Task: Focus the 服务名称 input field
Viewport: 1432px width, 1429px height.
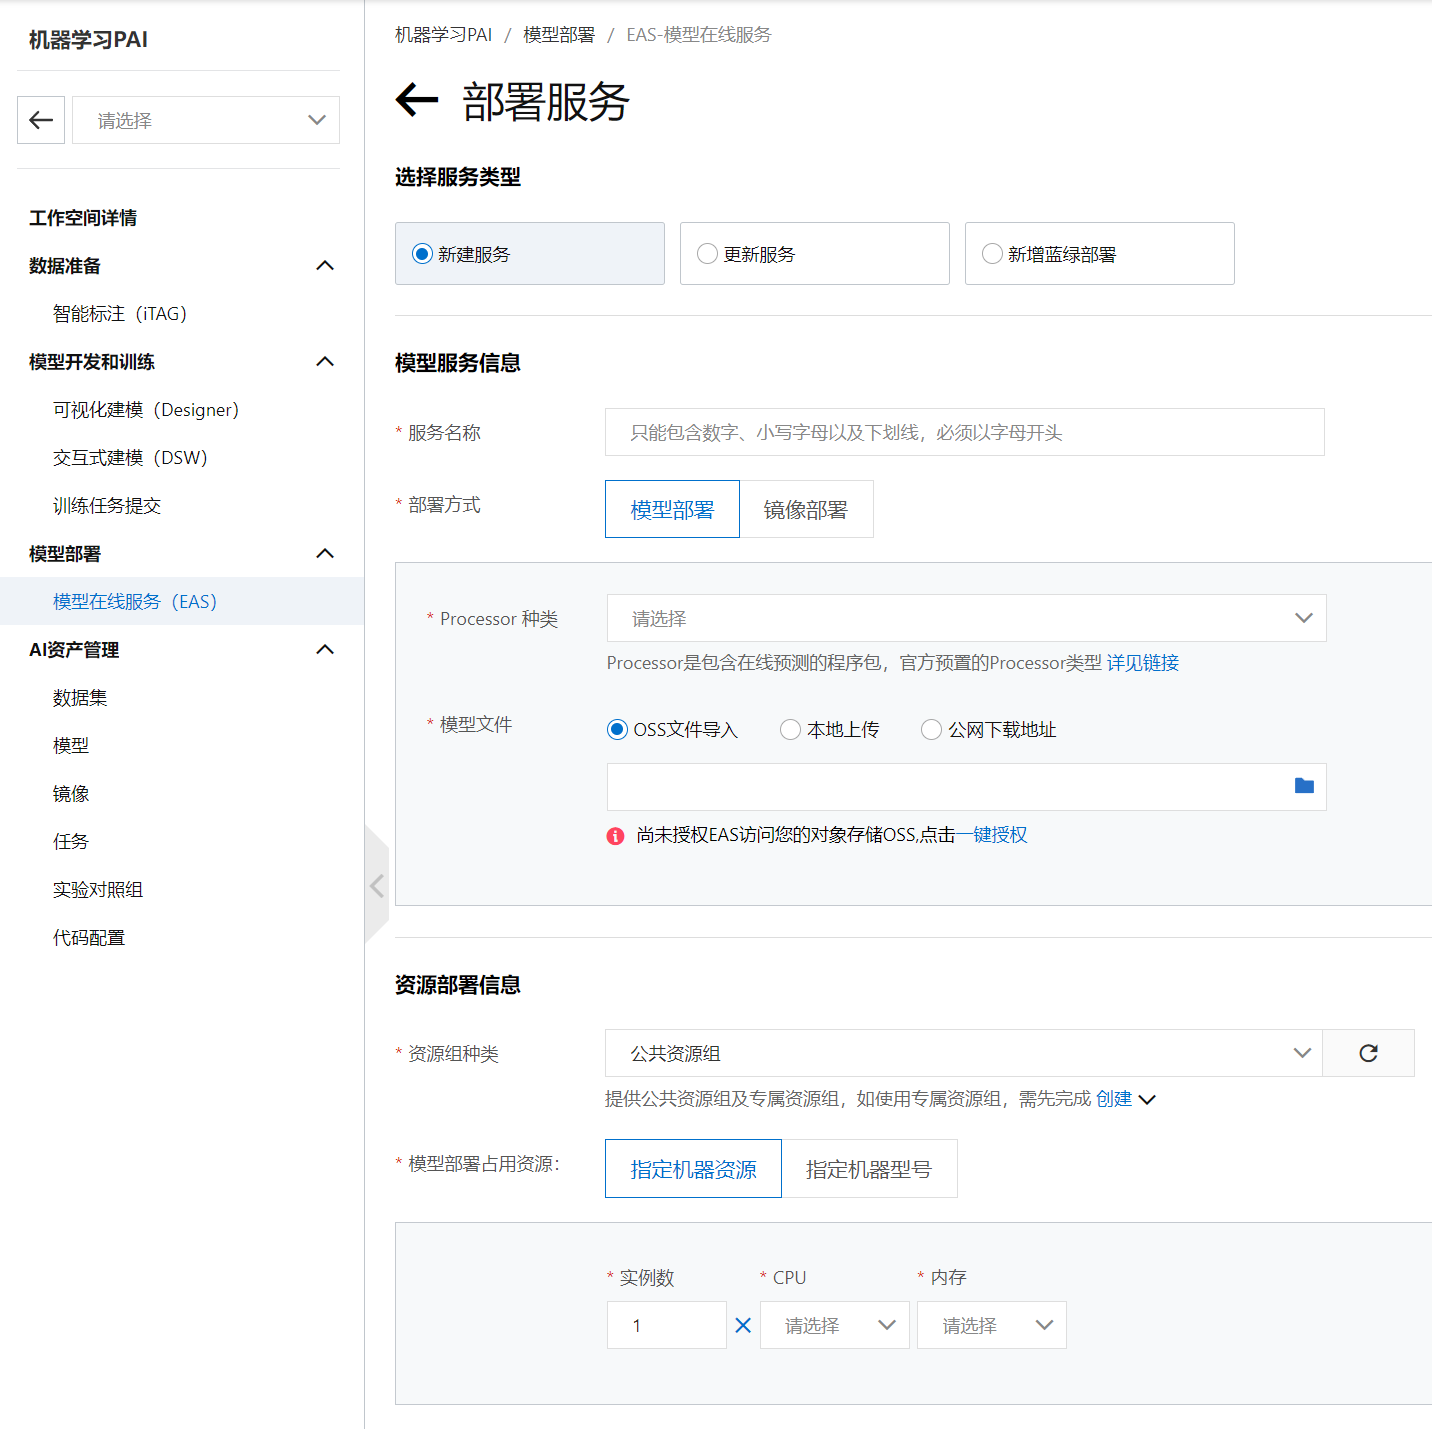Action: pyautogui.click(x=965, y=432)
